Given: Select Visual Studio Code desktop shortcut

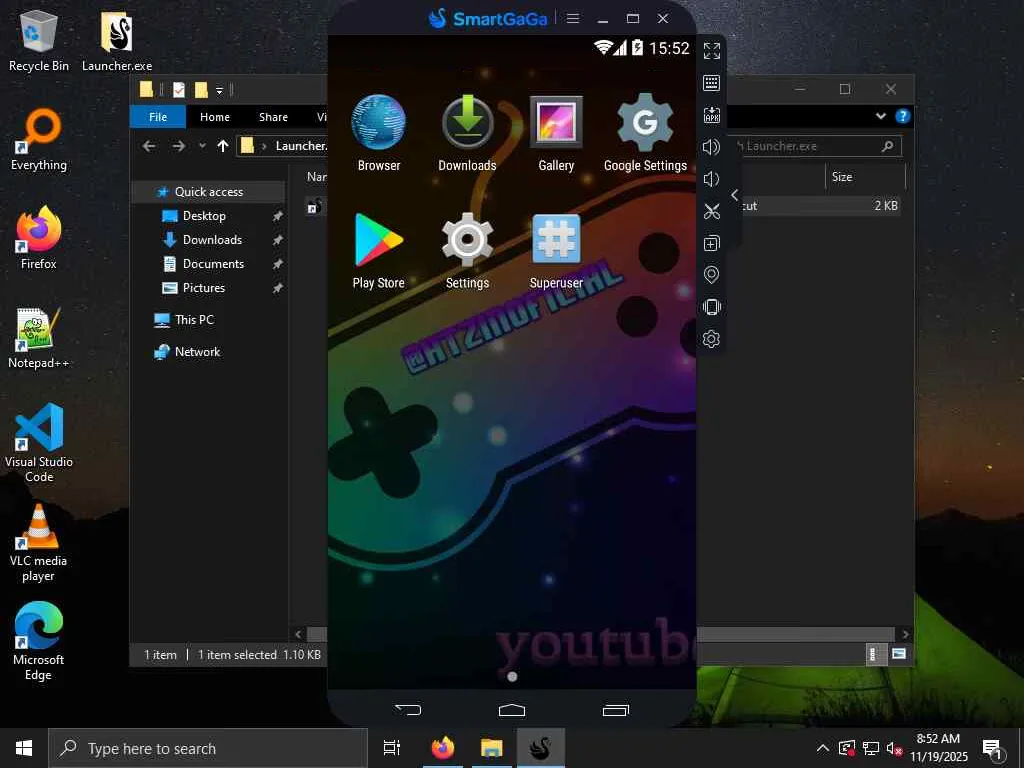Looking at the screenshot, I should pos(39,443).
